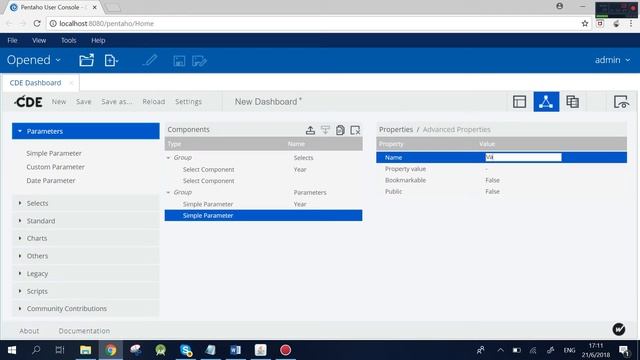Collapse the Selects group row
640x360 pixels.
pyautogui.click(x=168, y=158)
